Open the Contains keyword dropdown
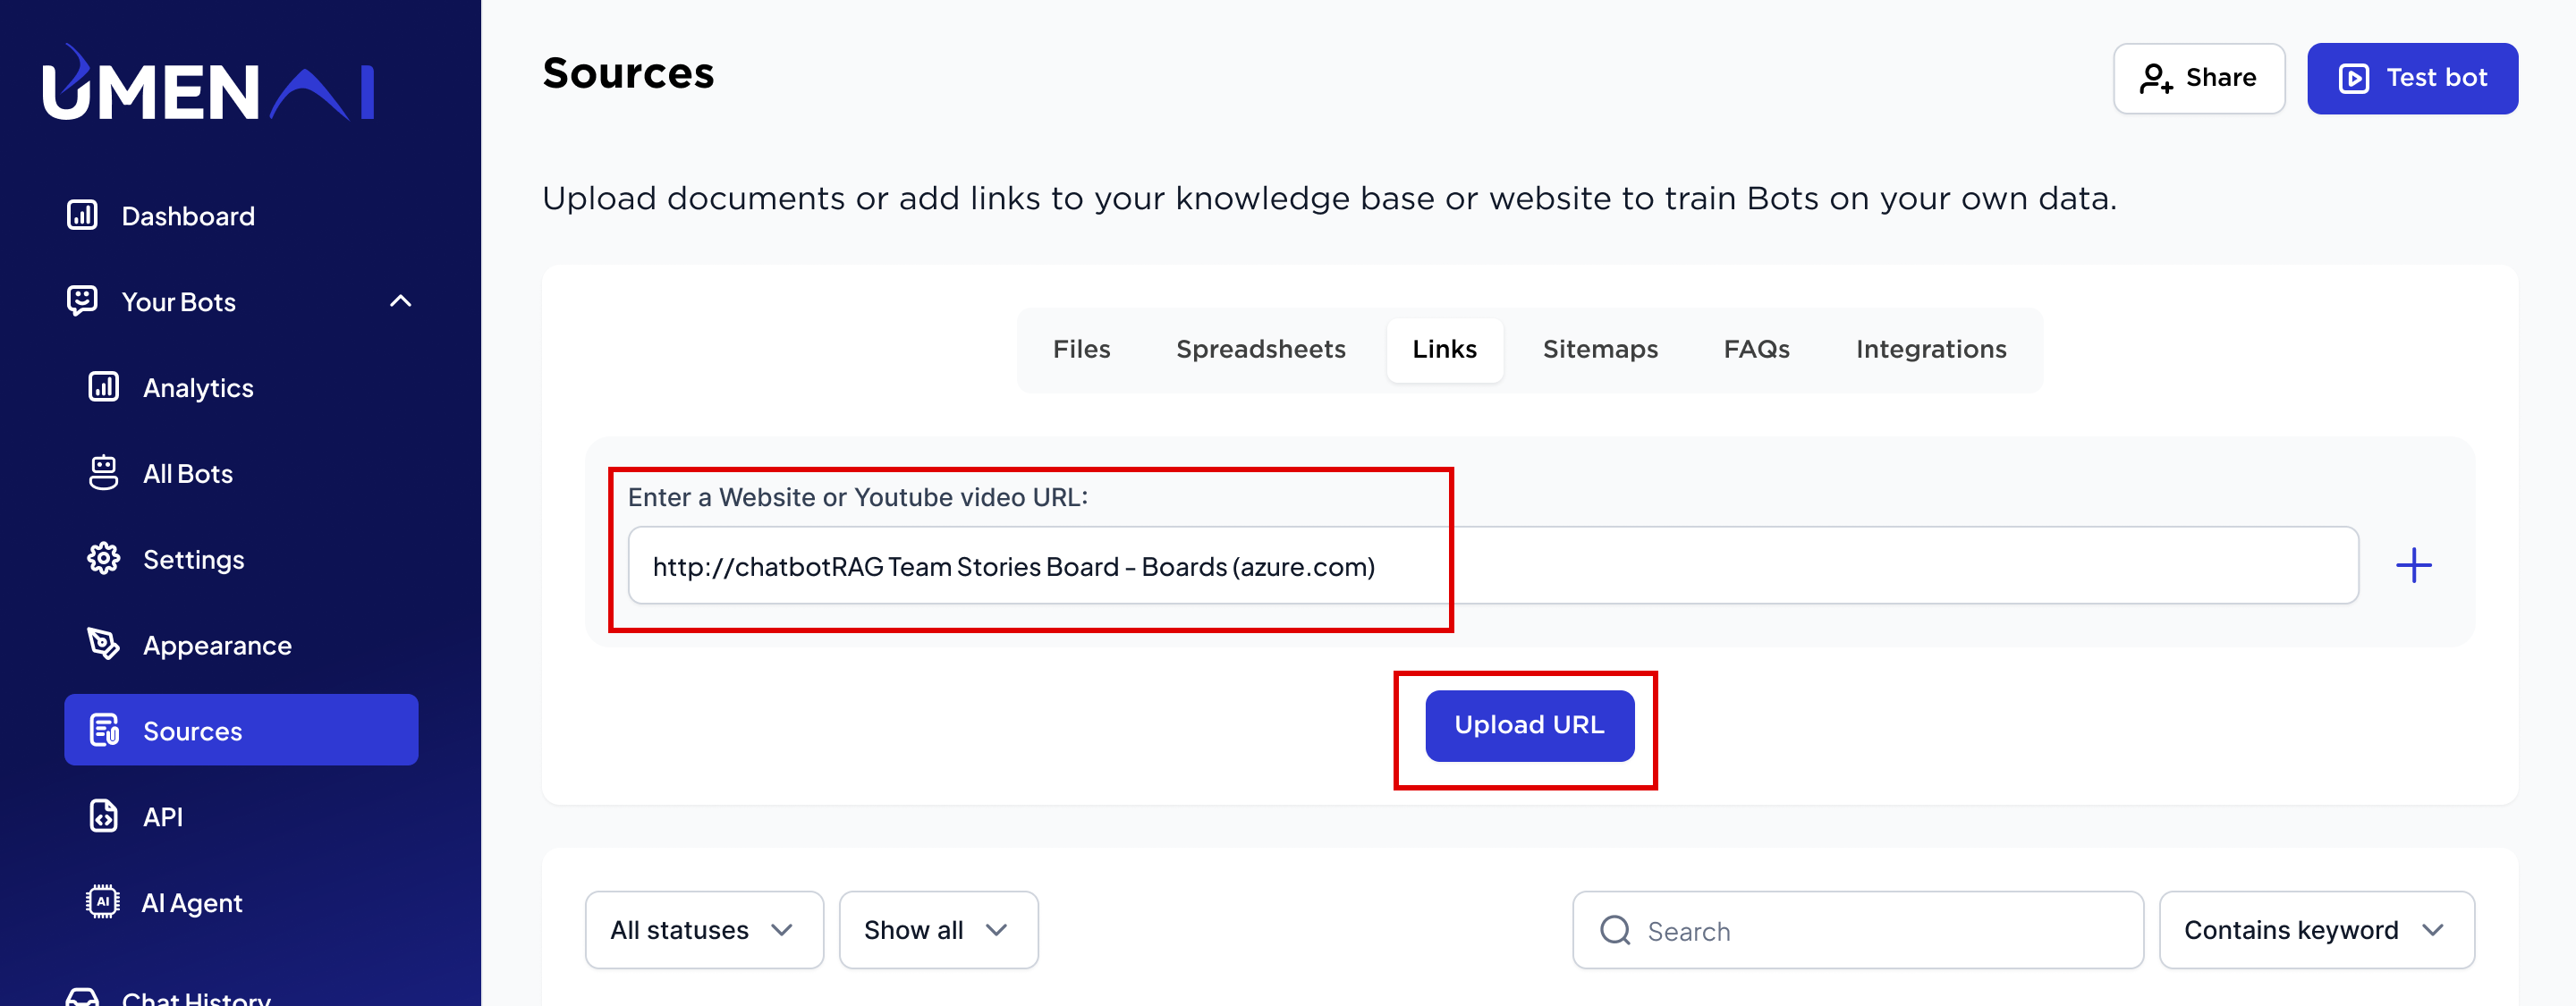This screenshot has height=1006, width=2576. coord(2316,930)
